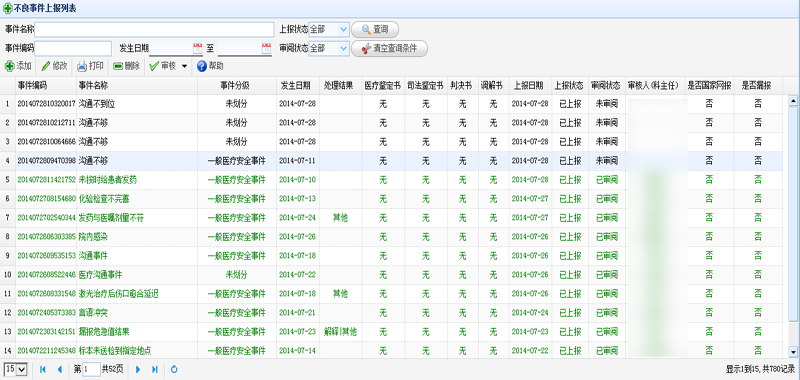This screenshot has width=800, height=380.
Task: Select the 发药与医嘱剂量不符 event
Action: click(x=111, y=218)
